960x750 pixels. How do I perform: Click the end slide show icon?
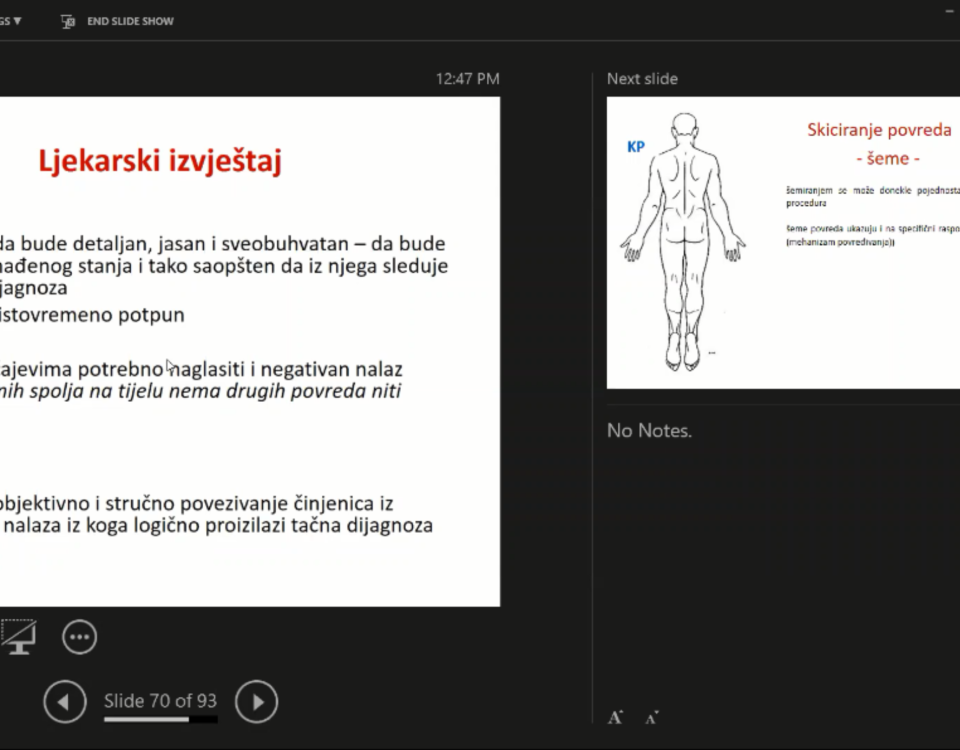(x=68, y=21)
